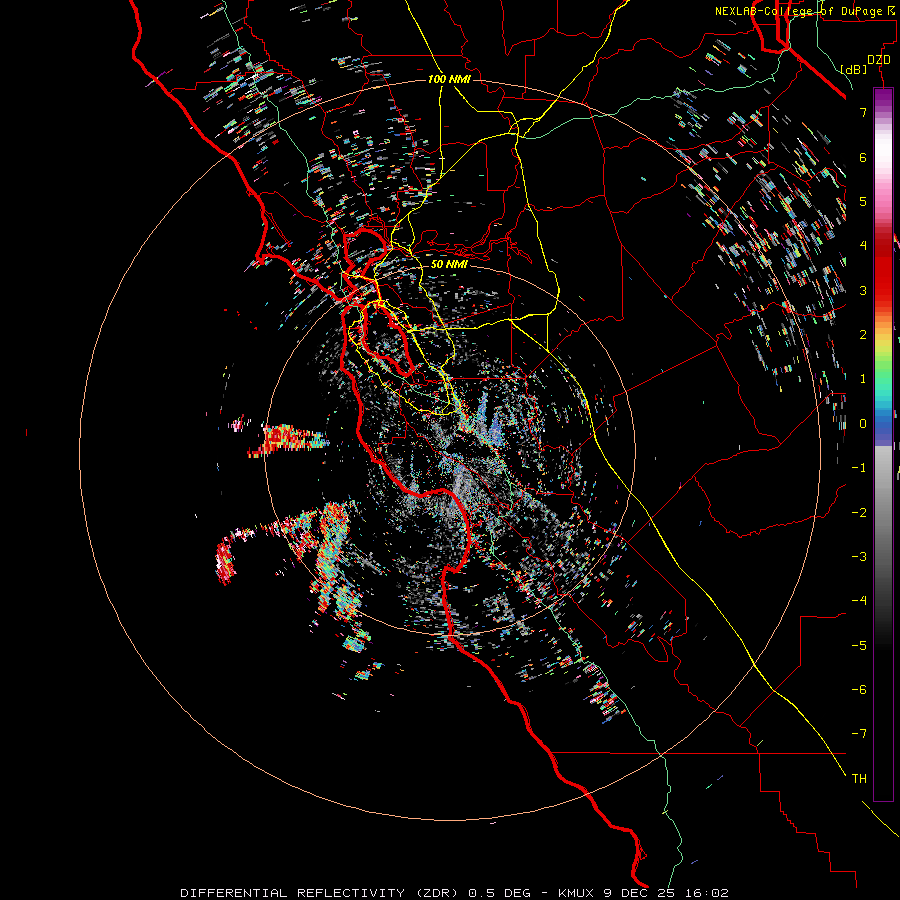Click the Differential Reflectivity caption at the bottom
Viewport: 900px width, 900px height.
click(454, 893)
